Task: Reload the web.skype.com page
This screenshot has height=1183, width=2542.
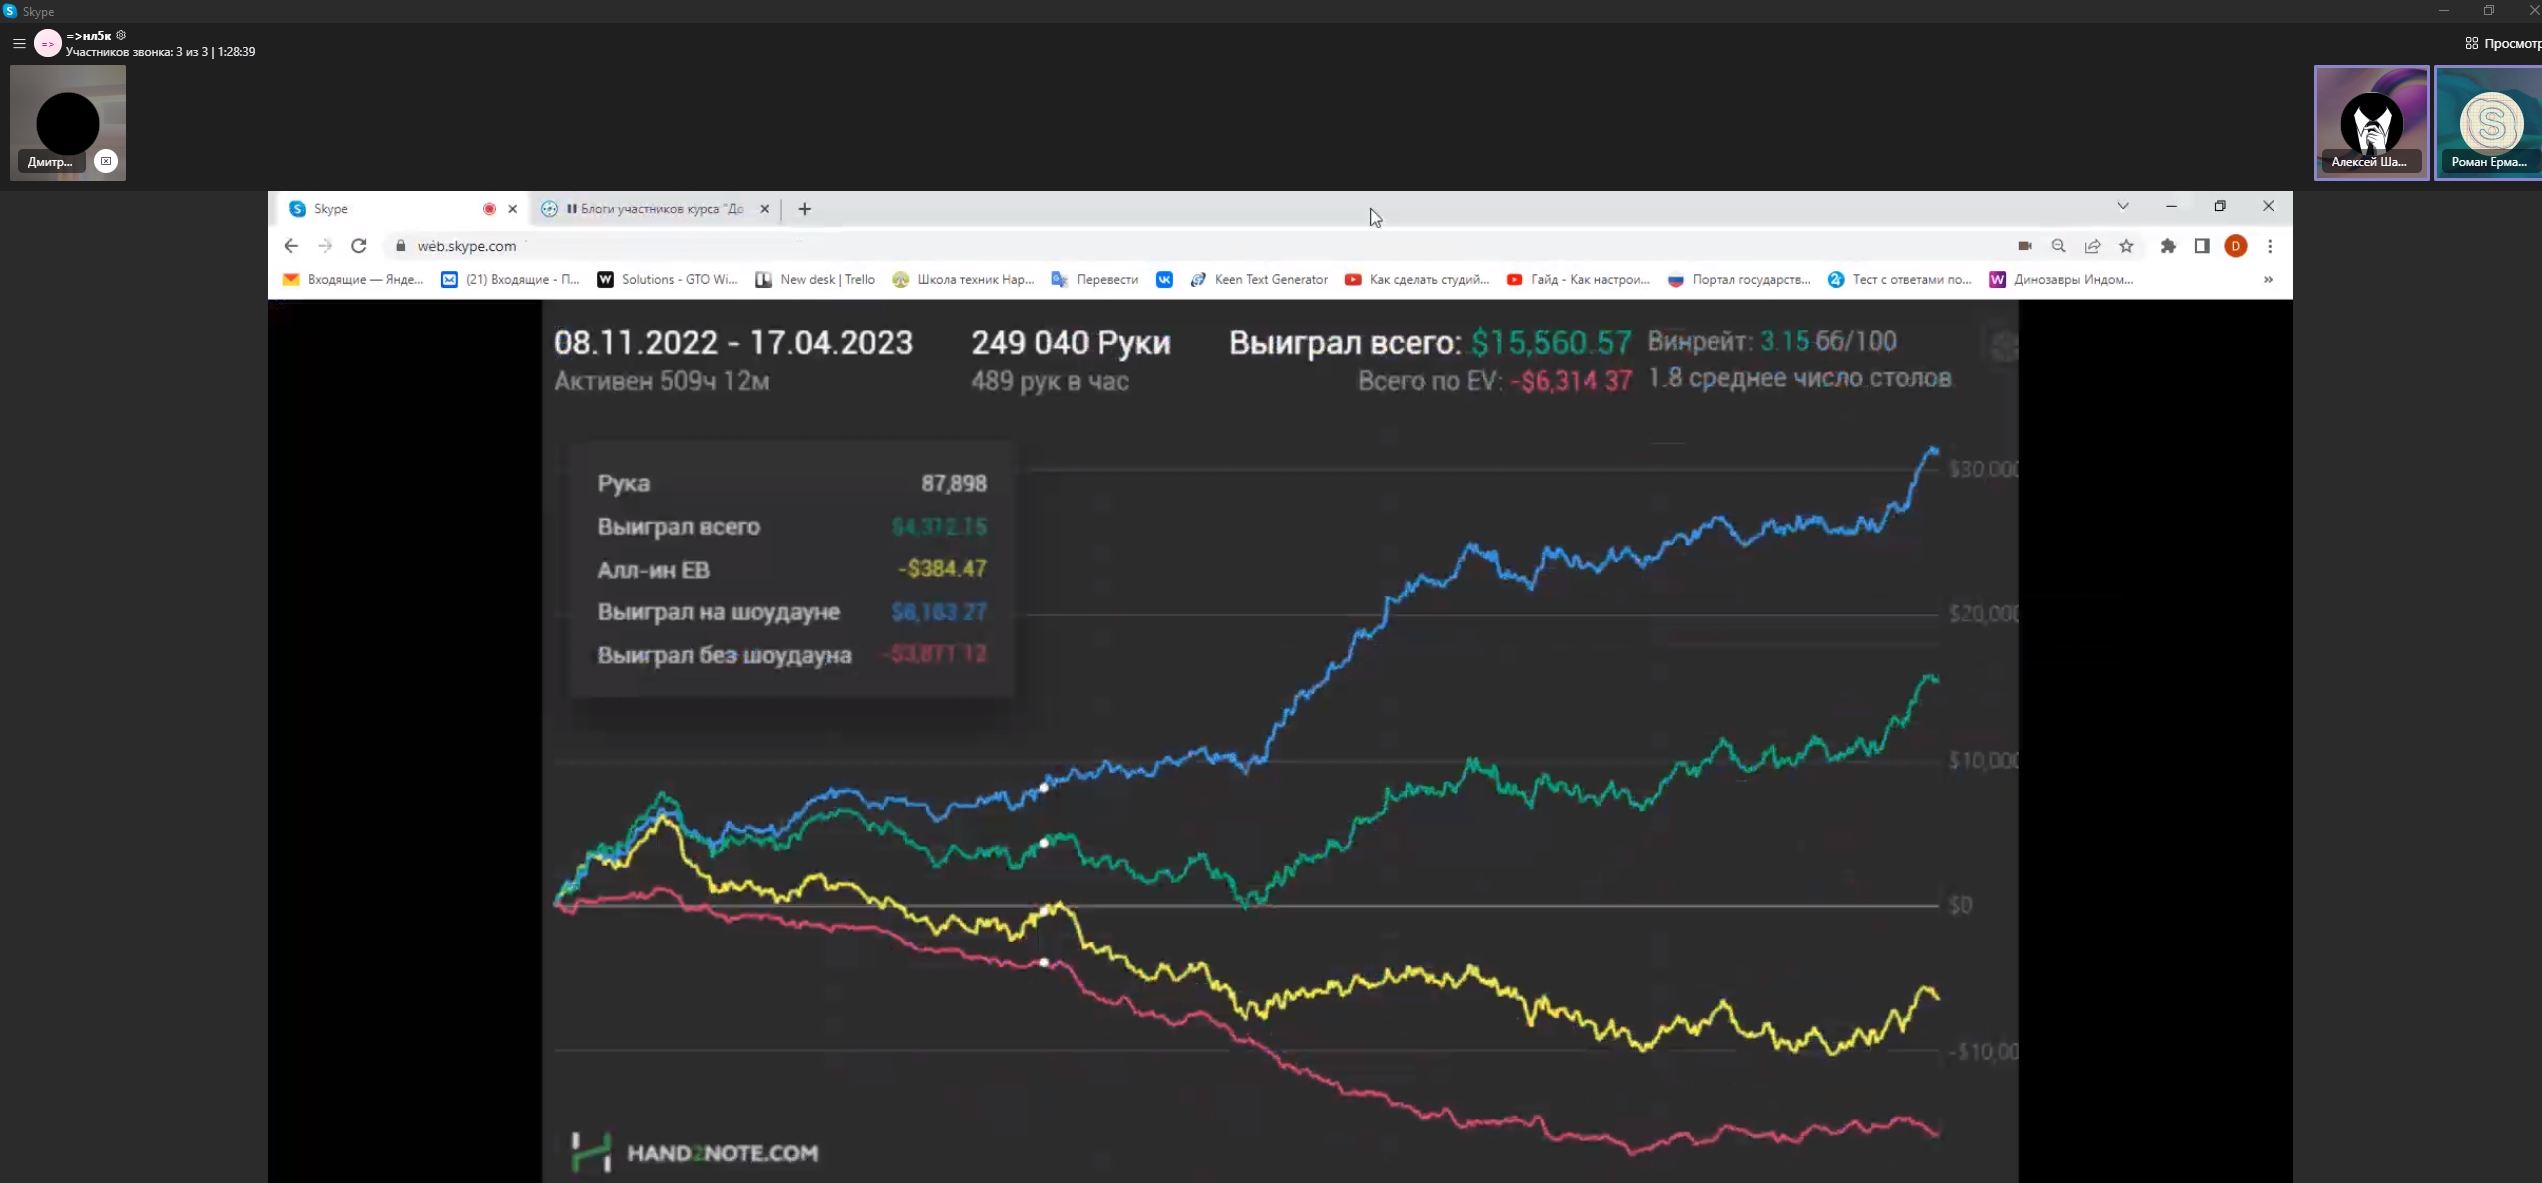Action: coord(359,246)
